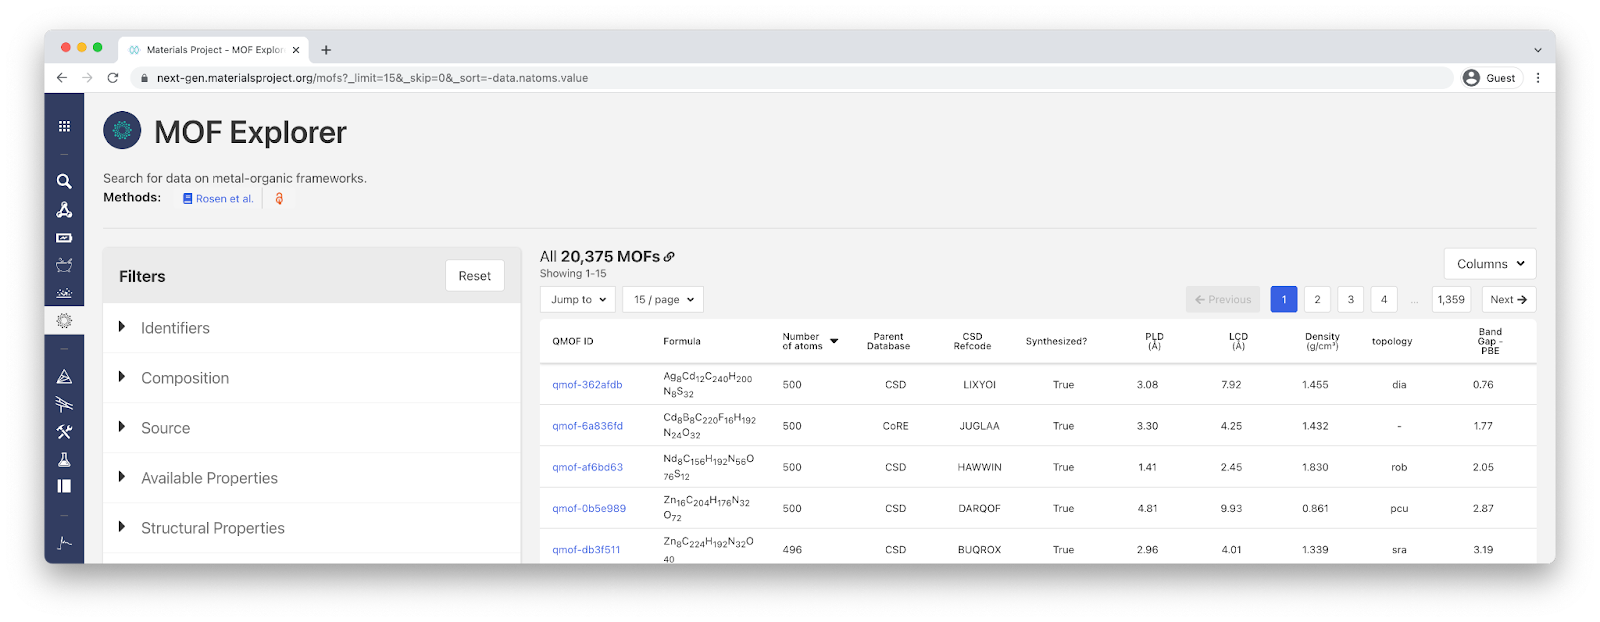Select the active MOF Explorer sidebar icon
Viewport: 1600px width, 622px height.
pyautogui.click(x=64, y=321)
